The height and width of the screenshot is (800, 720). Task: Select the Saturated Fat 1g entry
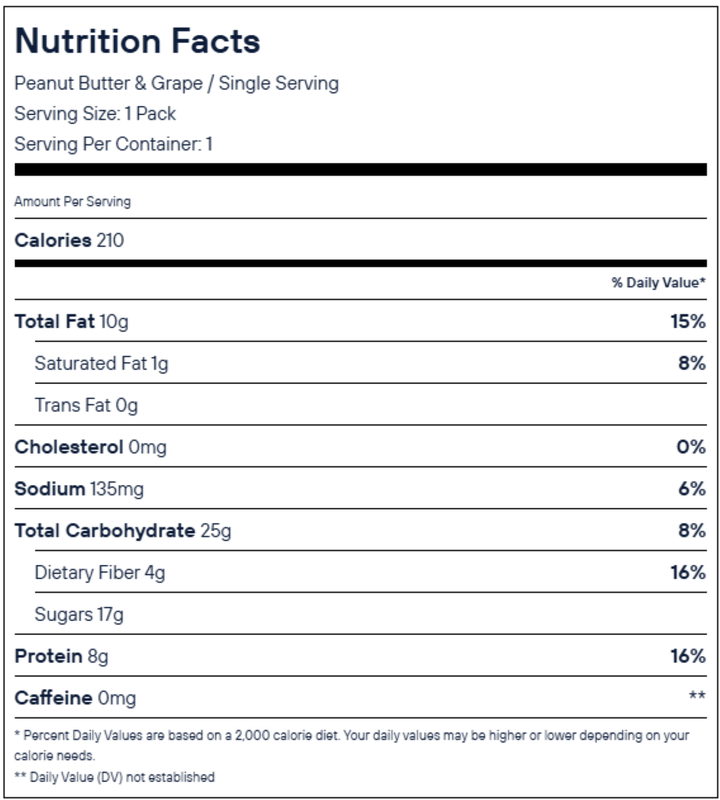(x=101, y=363)
